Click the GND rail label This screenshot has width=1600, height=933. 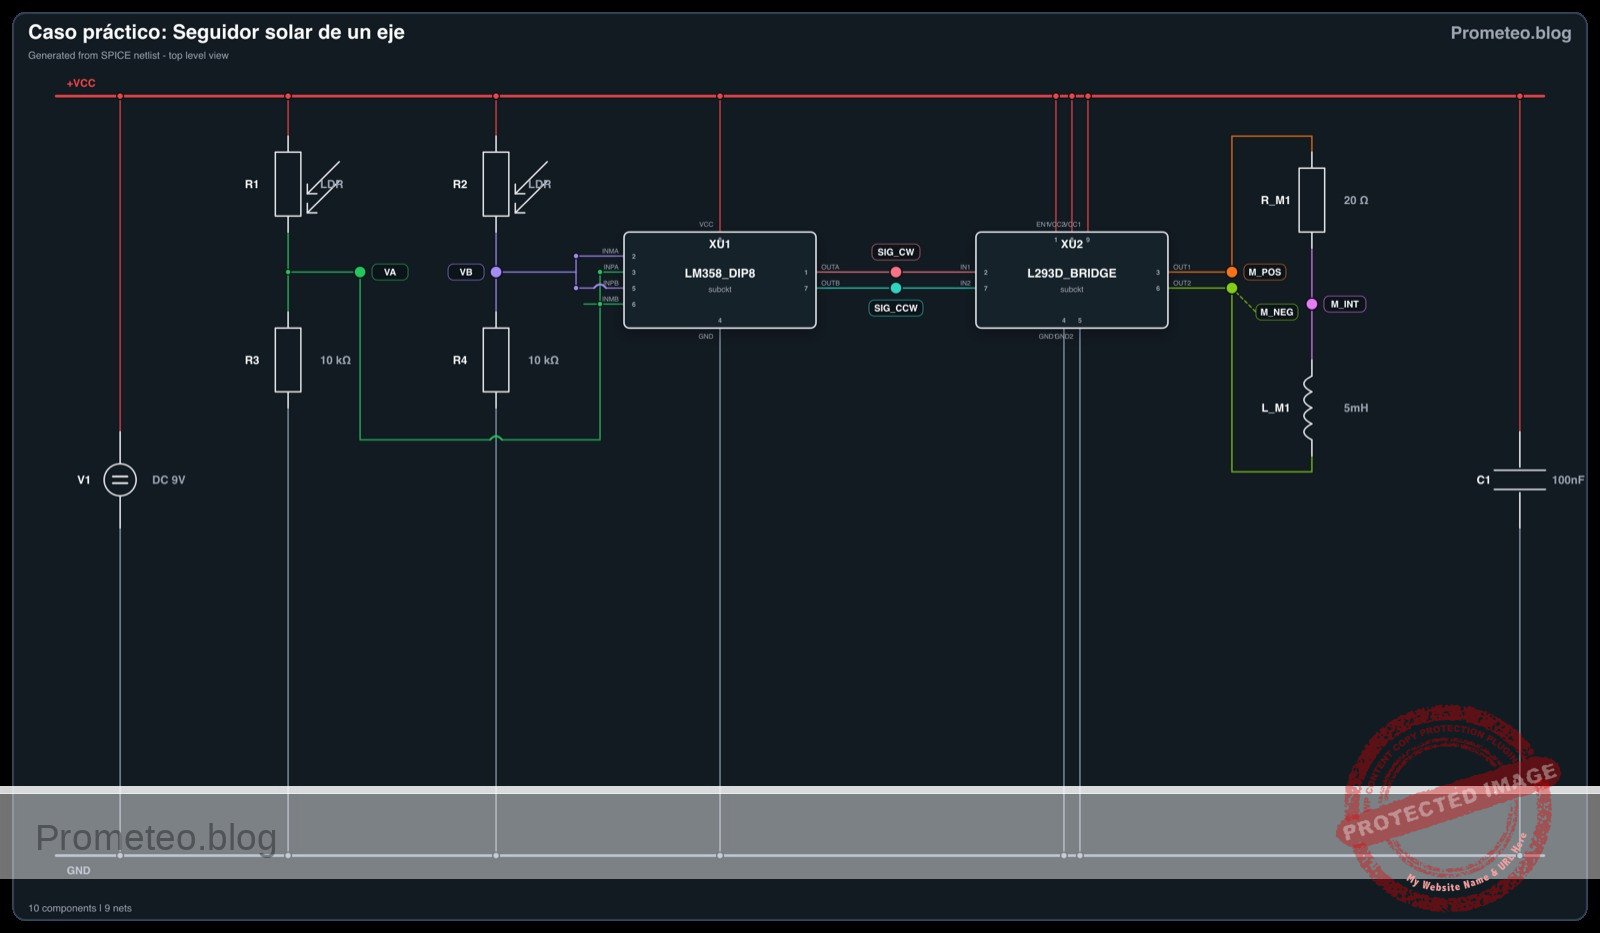pos(78,871)
